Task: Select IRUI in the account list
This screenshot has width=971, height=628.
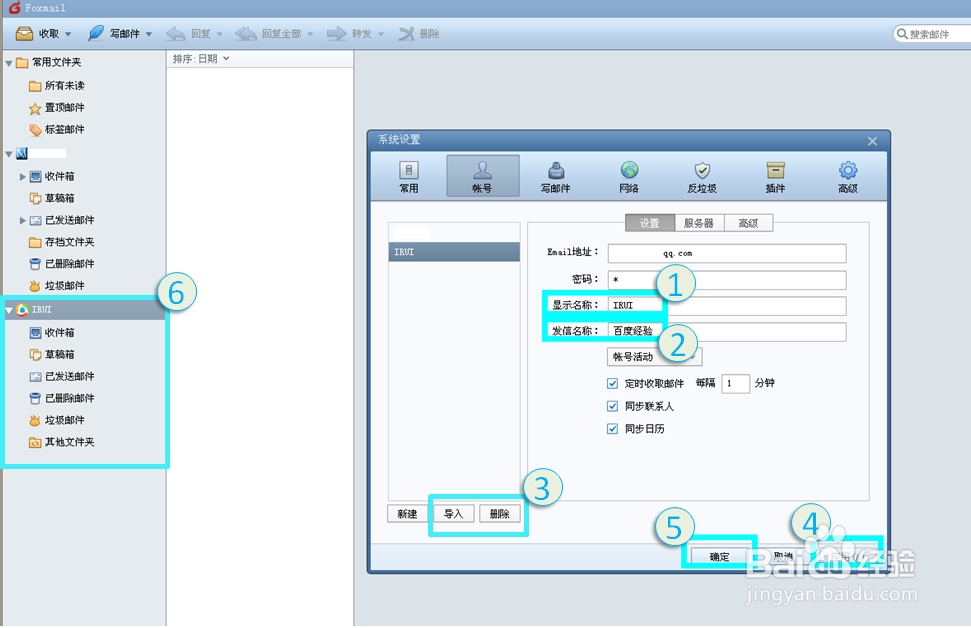Action: pyautogui.click(x=454, y=252)
